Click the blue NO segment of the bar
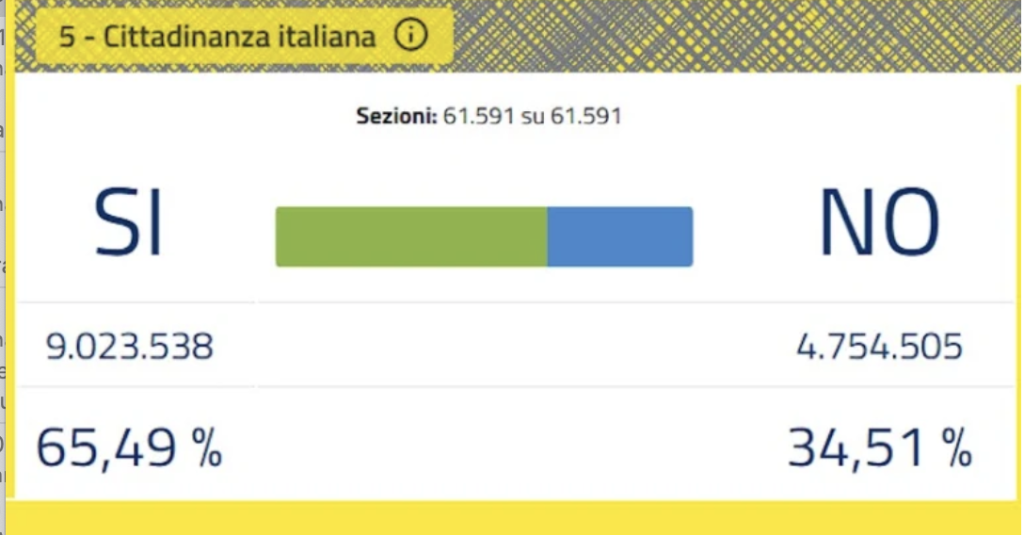 coord(620,237)
